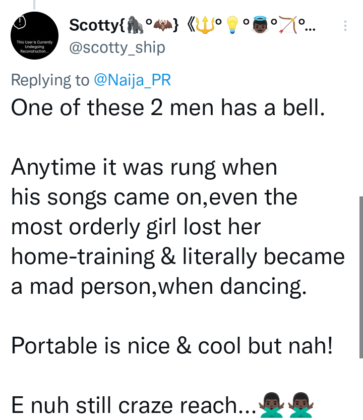363x420 pixels.
Task: Select the second no-gesture man emoji
Action: pyautogui.click(x=301, y=405)
